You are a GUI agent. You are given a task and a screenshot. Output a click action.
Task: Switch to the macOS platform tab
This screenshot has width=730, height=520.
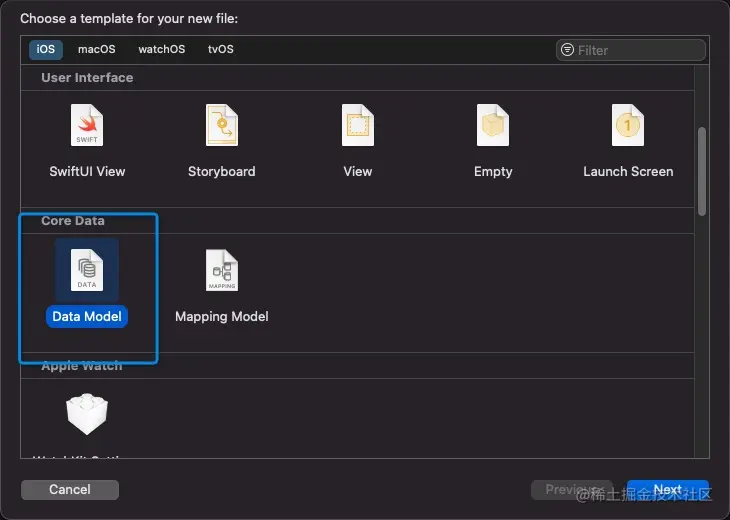tap(97, 49)
